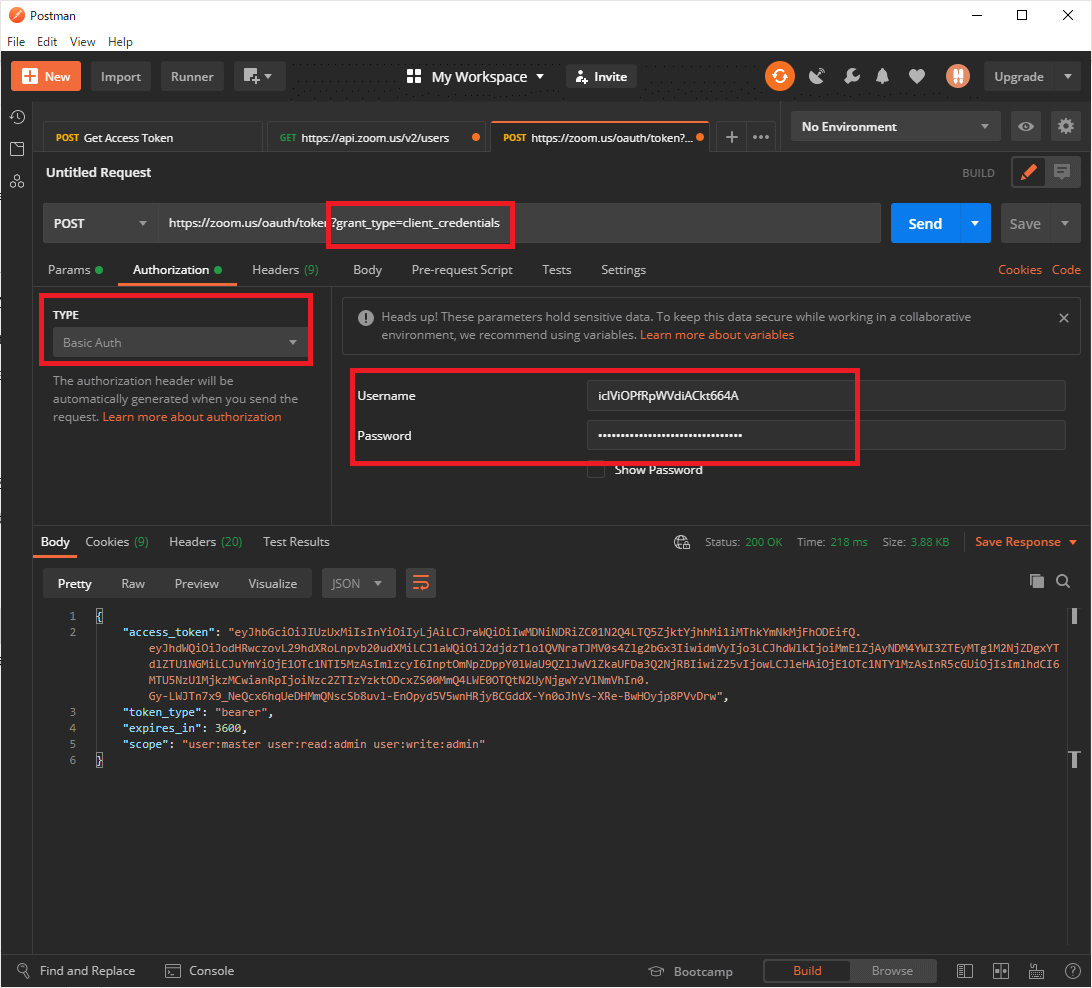Viewport: 1092px width, 988px height.
Task: Open the APIs sidebar icon
Action: pyautogui.click(x=17, y=181)
